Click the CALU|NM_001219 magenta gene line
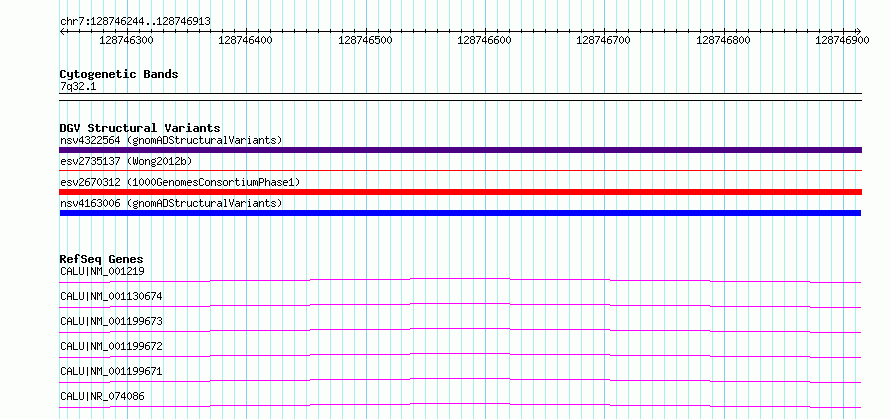The height and width of the screenshot is (419, 890). (x=460, y=280)
